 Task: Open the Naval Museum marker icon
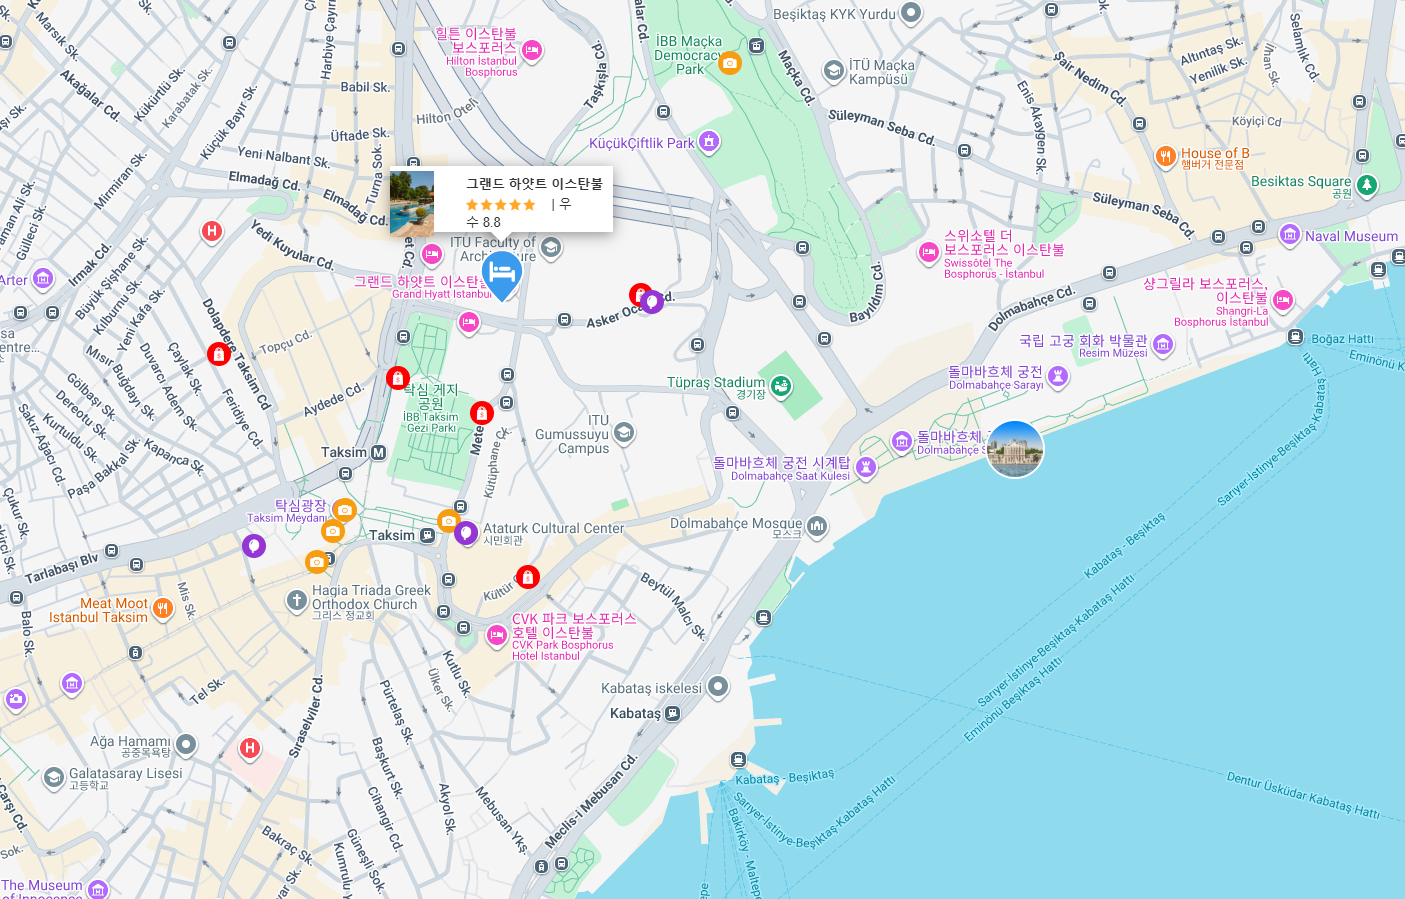coord(1290,236)
